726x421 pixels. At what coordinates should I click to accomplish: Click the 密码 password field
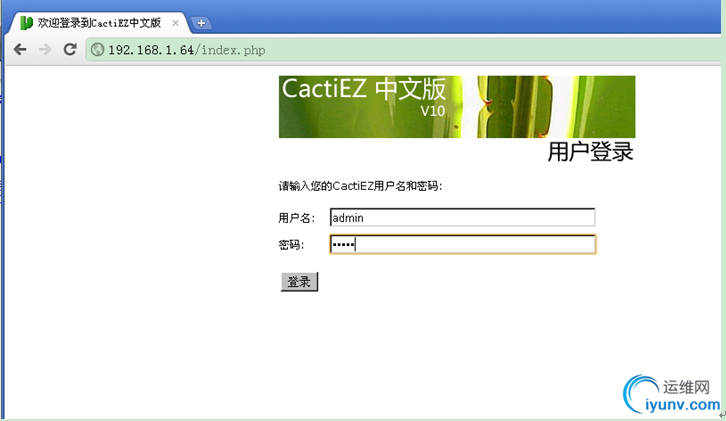pos(462,244)
